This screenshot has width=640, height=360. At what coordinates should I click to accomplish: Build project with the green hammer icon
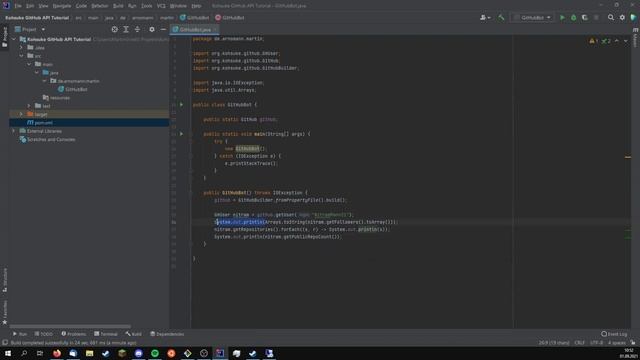[x=501, y=18]
